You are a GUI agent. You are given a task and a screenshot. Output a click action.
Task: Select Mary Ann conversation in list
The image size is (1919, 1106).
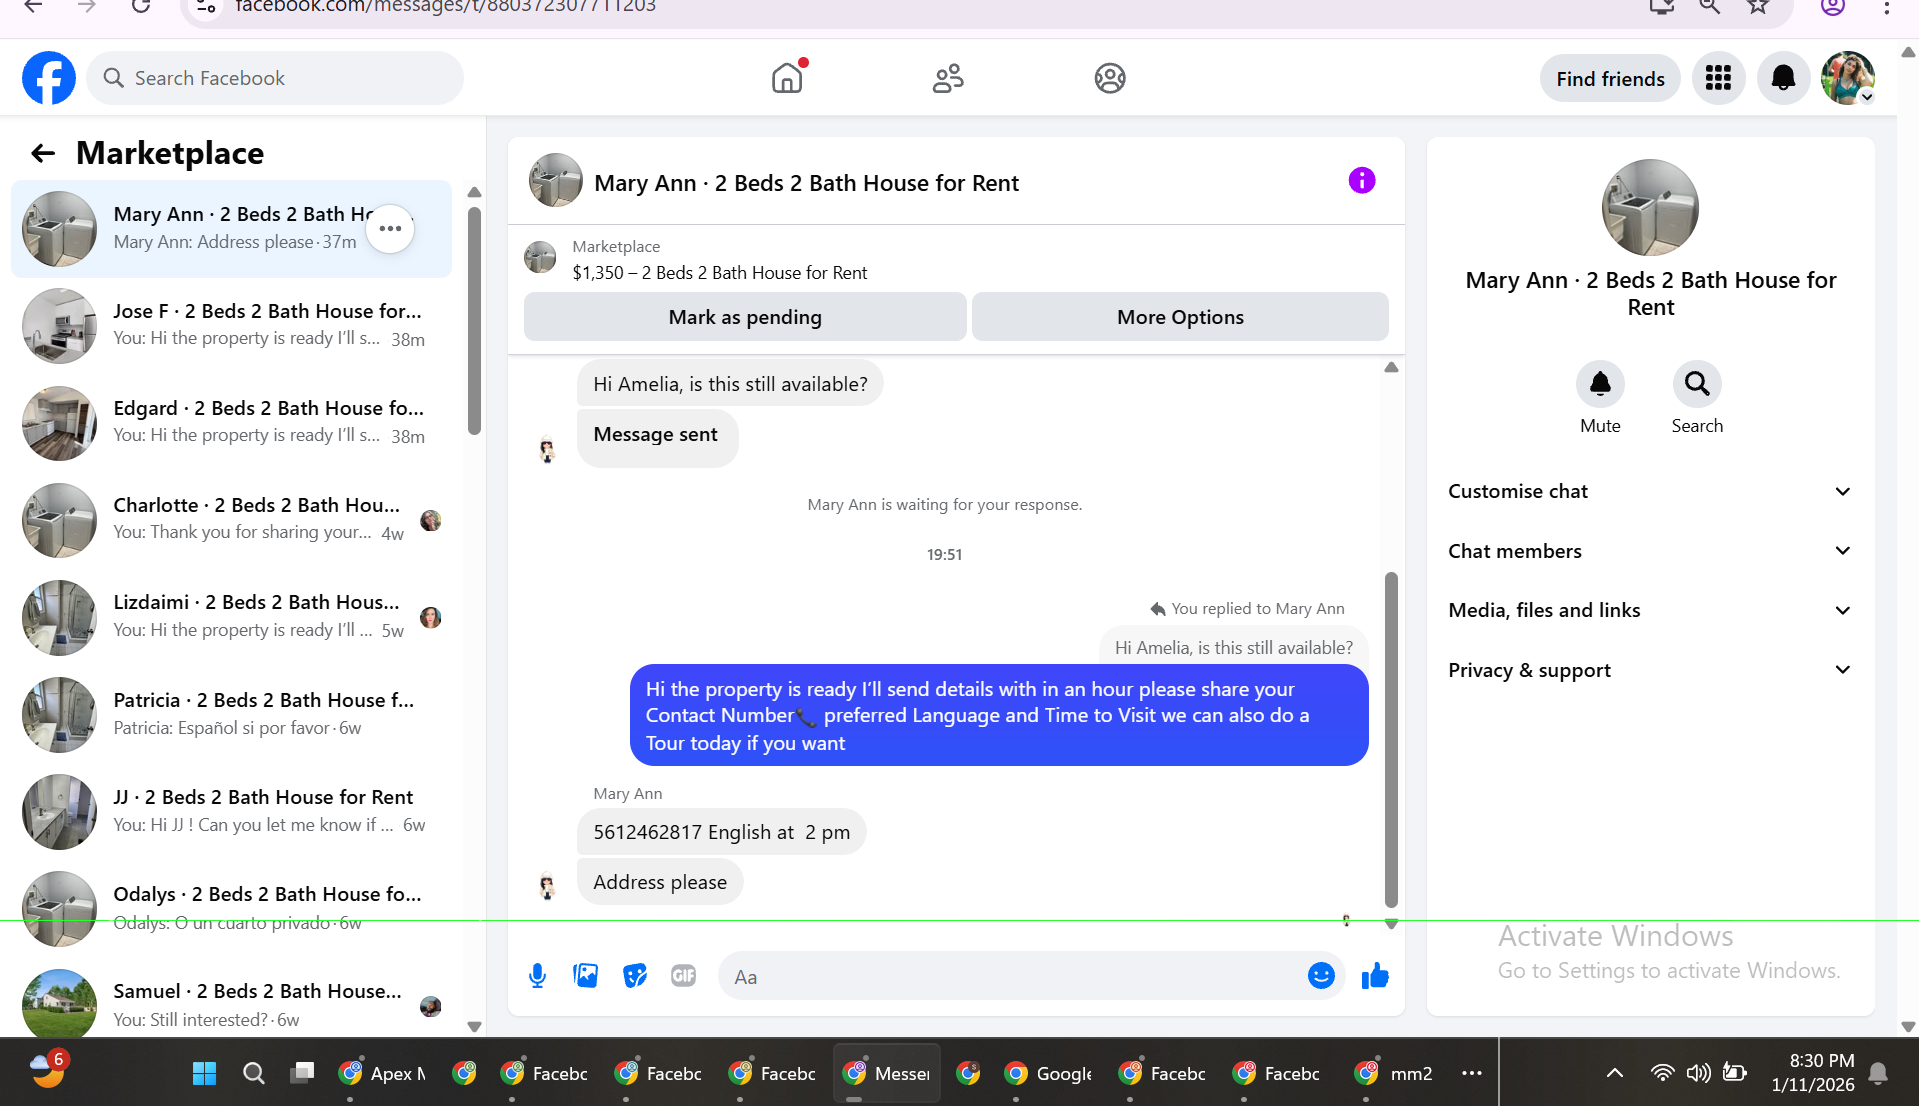click(232, 229)
